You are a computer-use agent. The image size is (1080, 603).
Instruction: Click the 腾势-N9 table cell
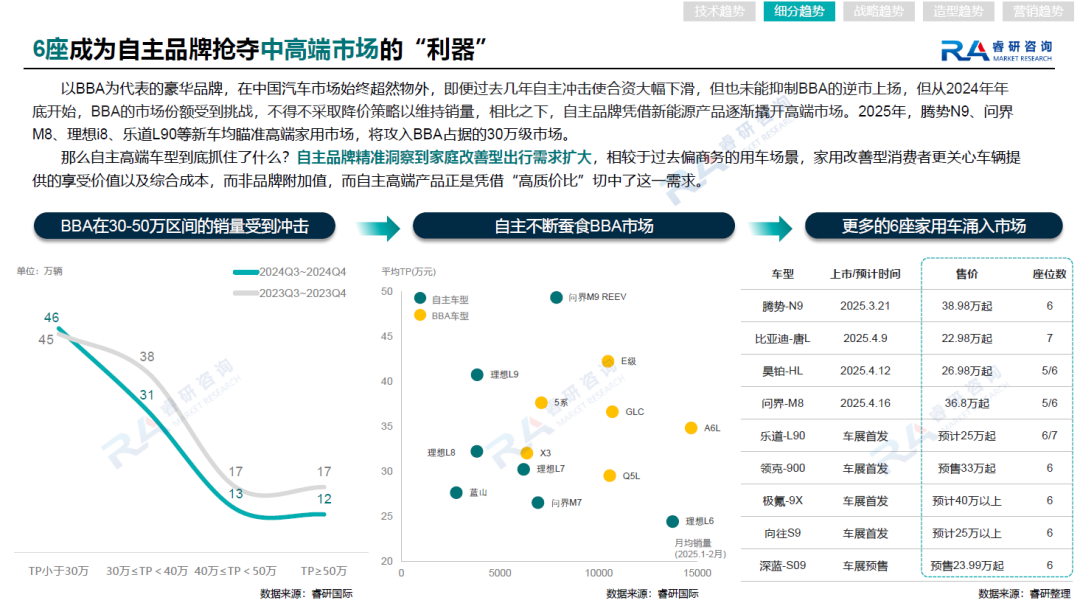[782, 306]
